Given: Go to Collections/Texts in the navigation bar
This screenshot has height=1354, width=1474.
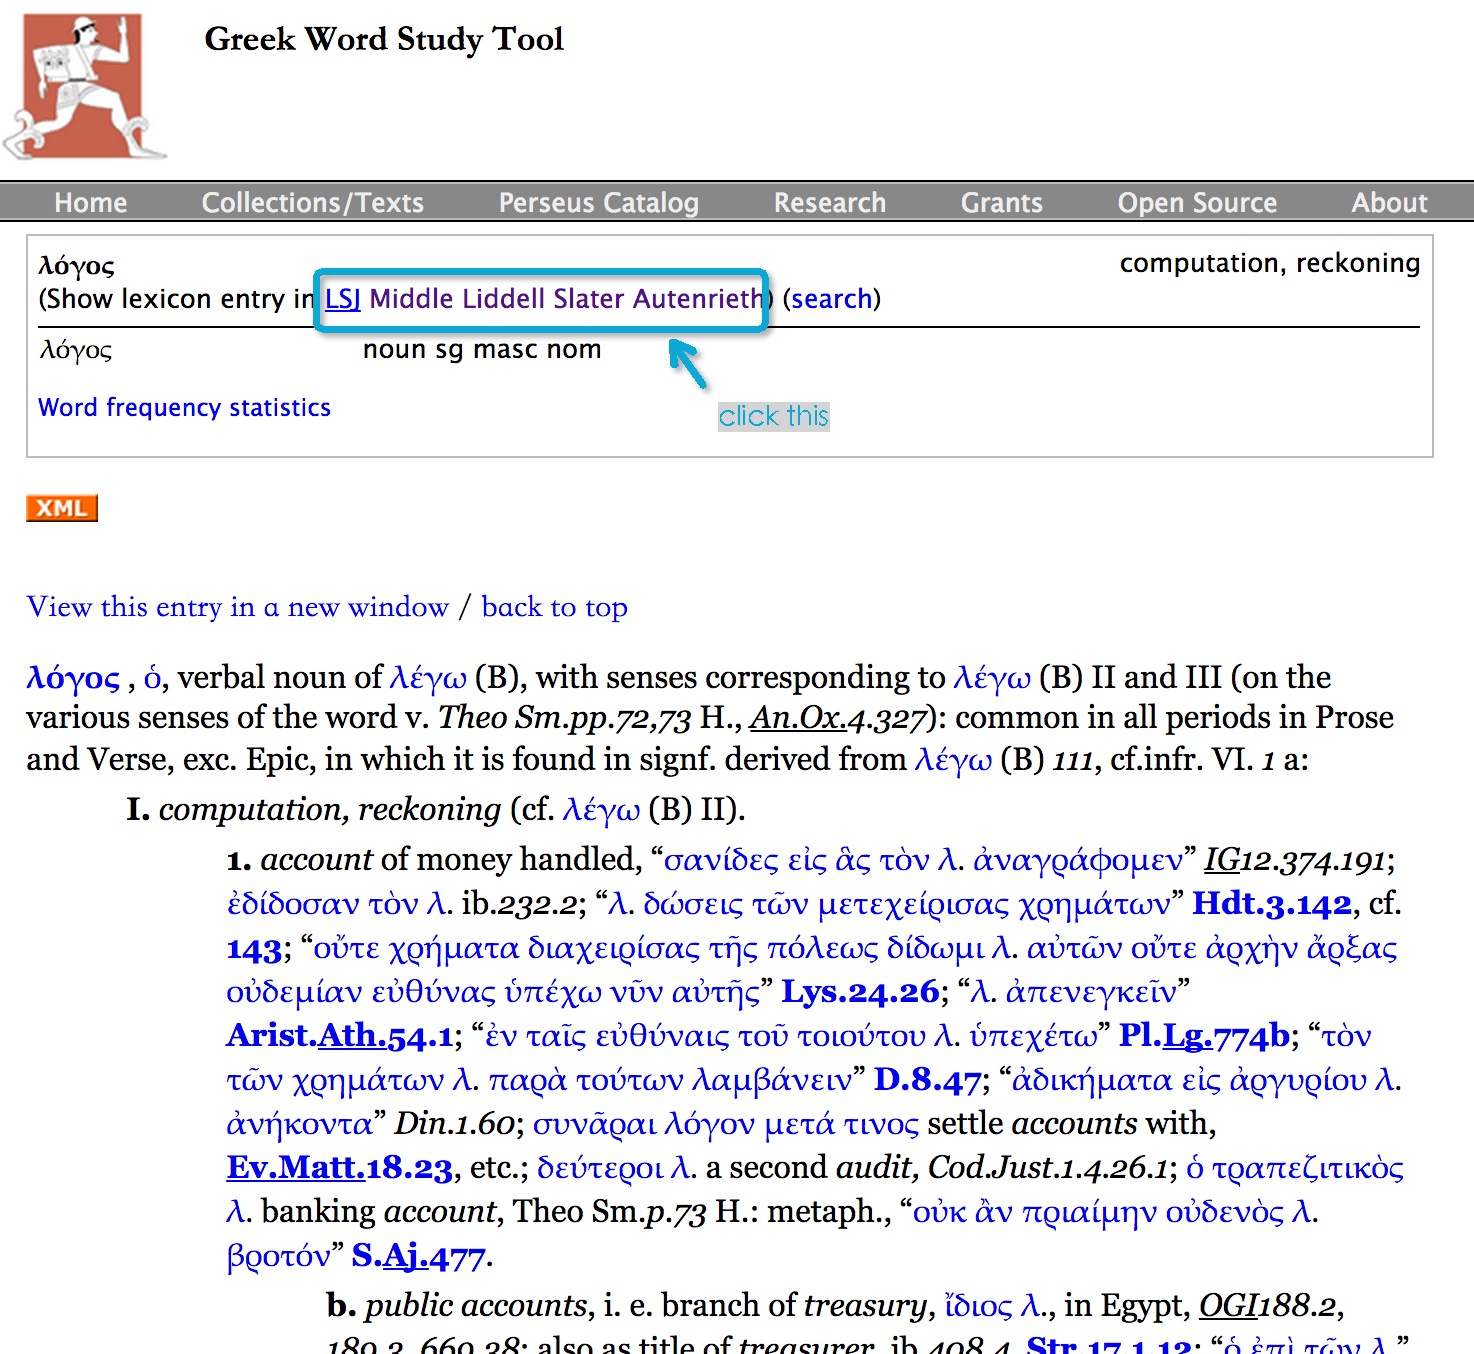Looking at the screenshot, I should coord(312,203).
